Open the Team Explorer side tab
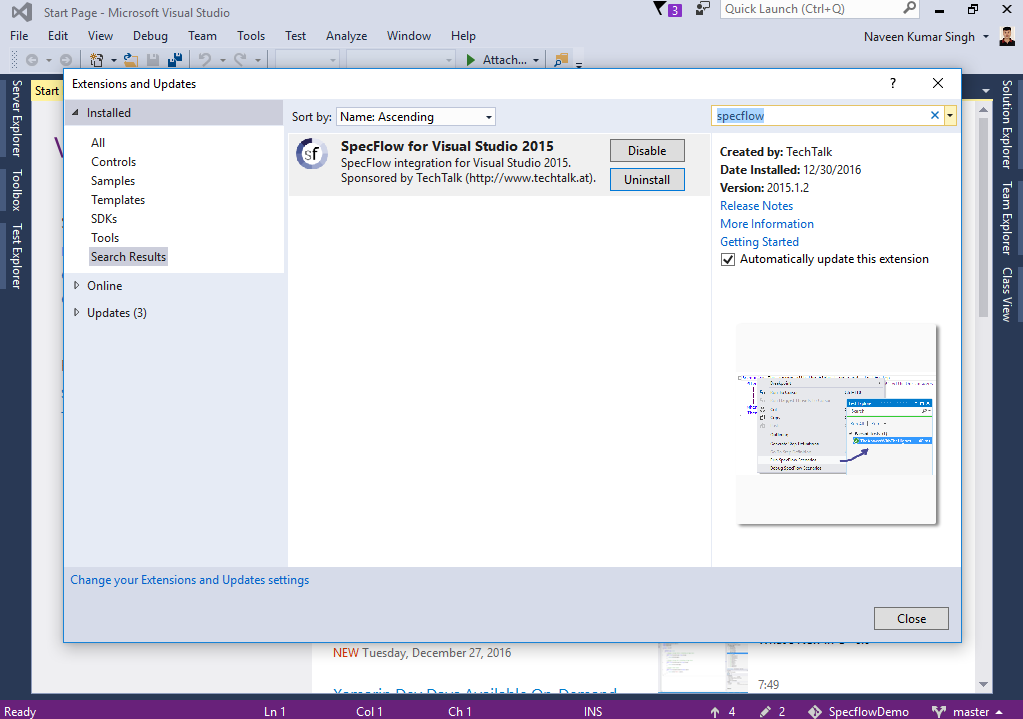The width and height of the screenshot is (1023, 719). pyautogui.click(x=1007, y=218)
